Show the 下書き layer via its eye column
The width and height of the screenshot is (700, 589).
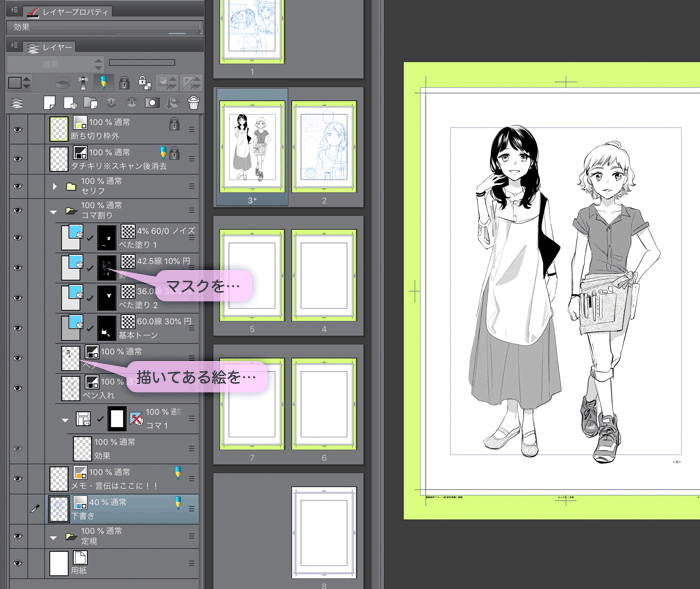(18, 509)
